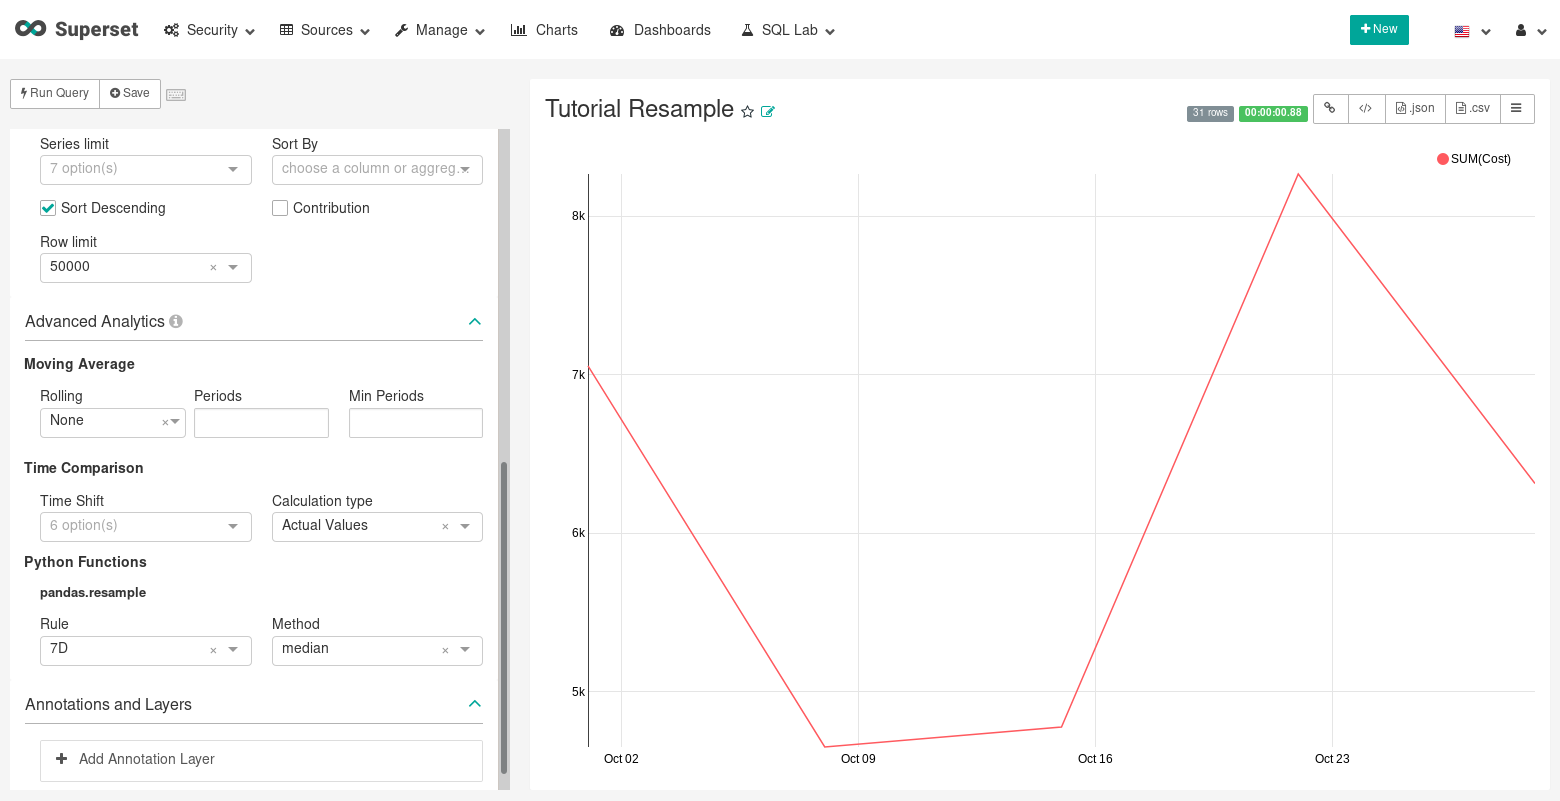Copy the chart short link icon
Image resolution: width=1560 pixels, height=801 pixels.
point(1330,108)
